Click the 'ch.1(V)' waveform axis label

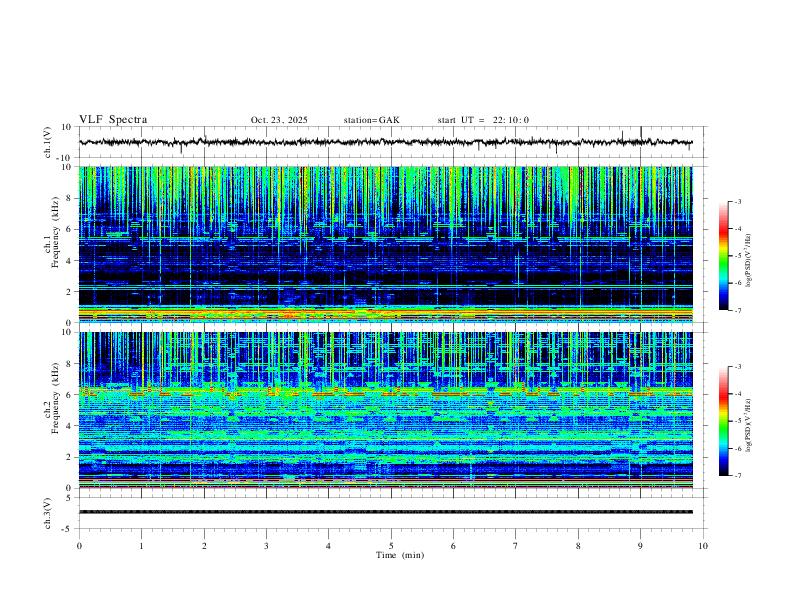click(x=48, y=142)
